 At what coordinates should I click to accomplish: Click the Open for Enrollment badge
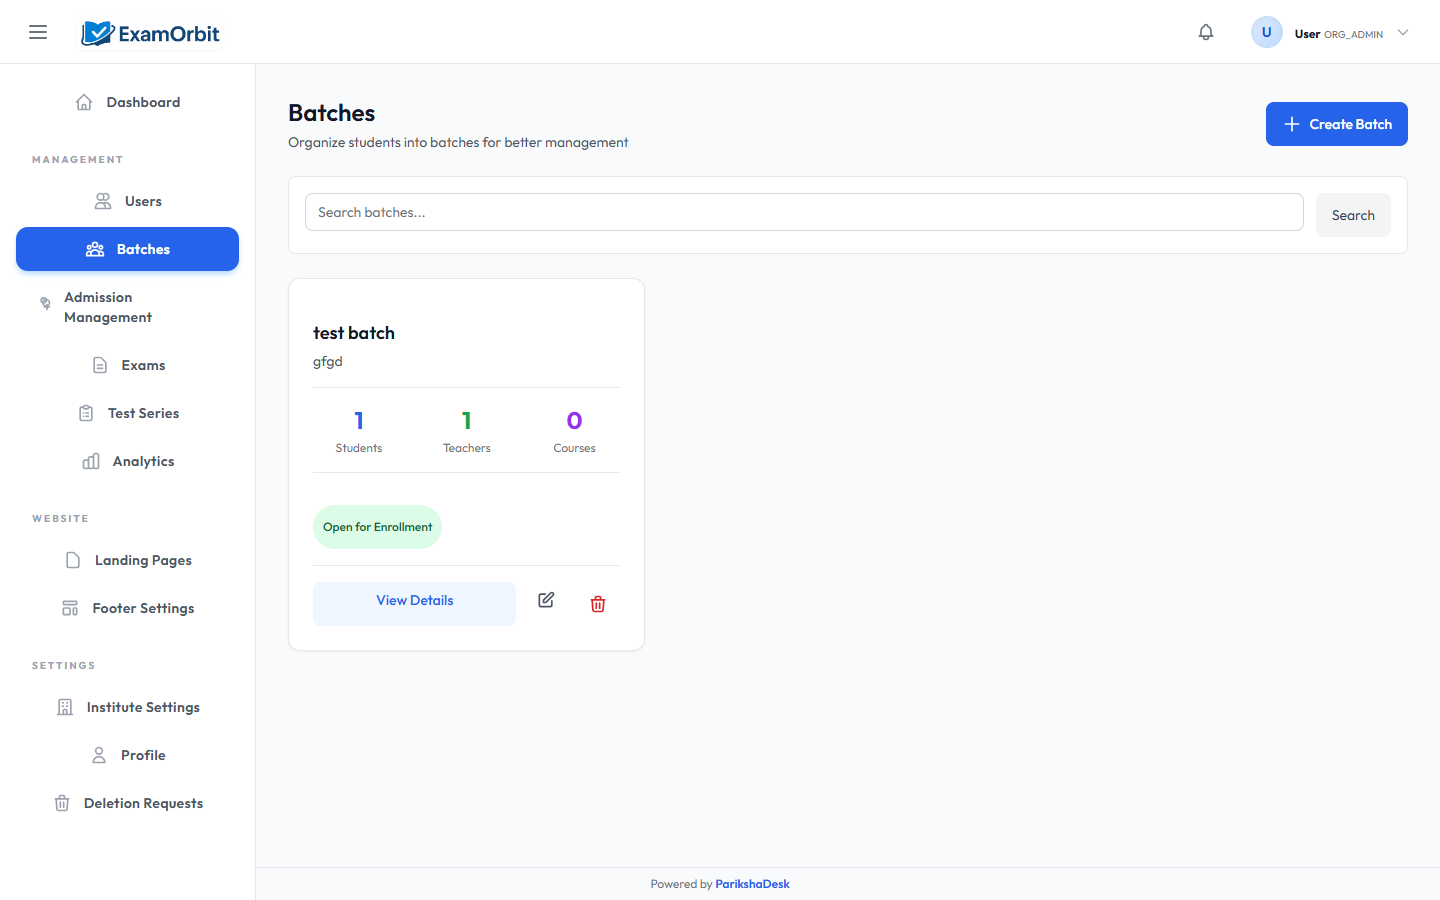[377, 527]
